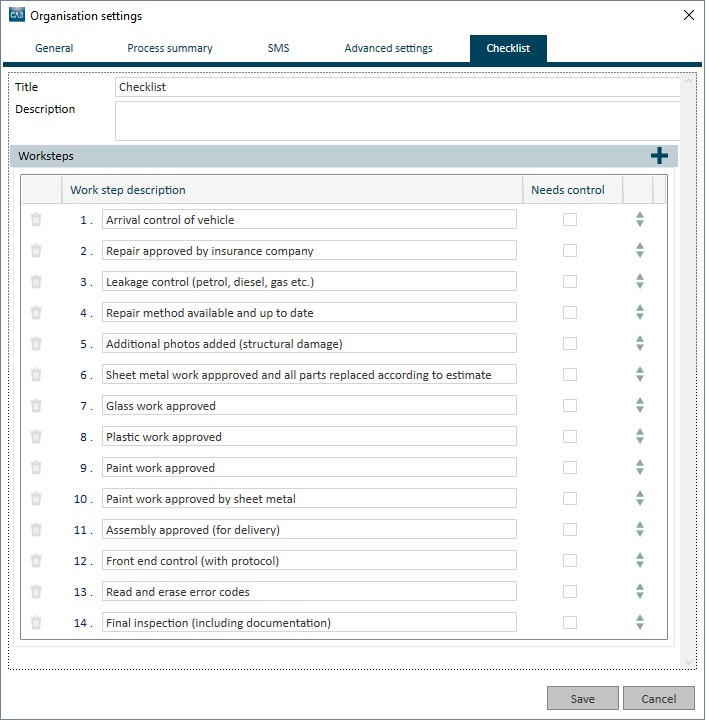
Task: Enable Needs control for "Arrival control of vehicle"
Action: coord(570,219)
